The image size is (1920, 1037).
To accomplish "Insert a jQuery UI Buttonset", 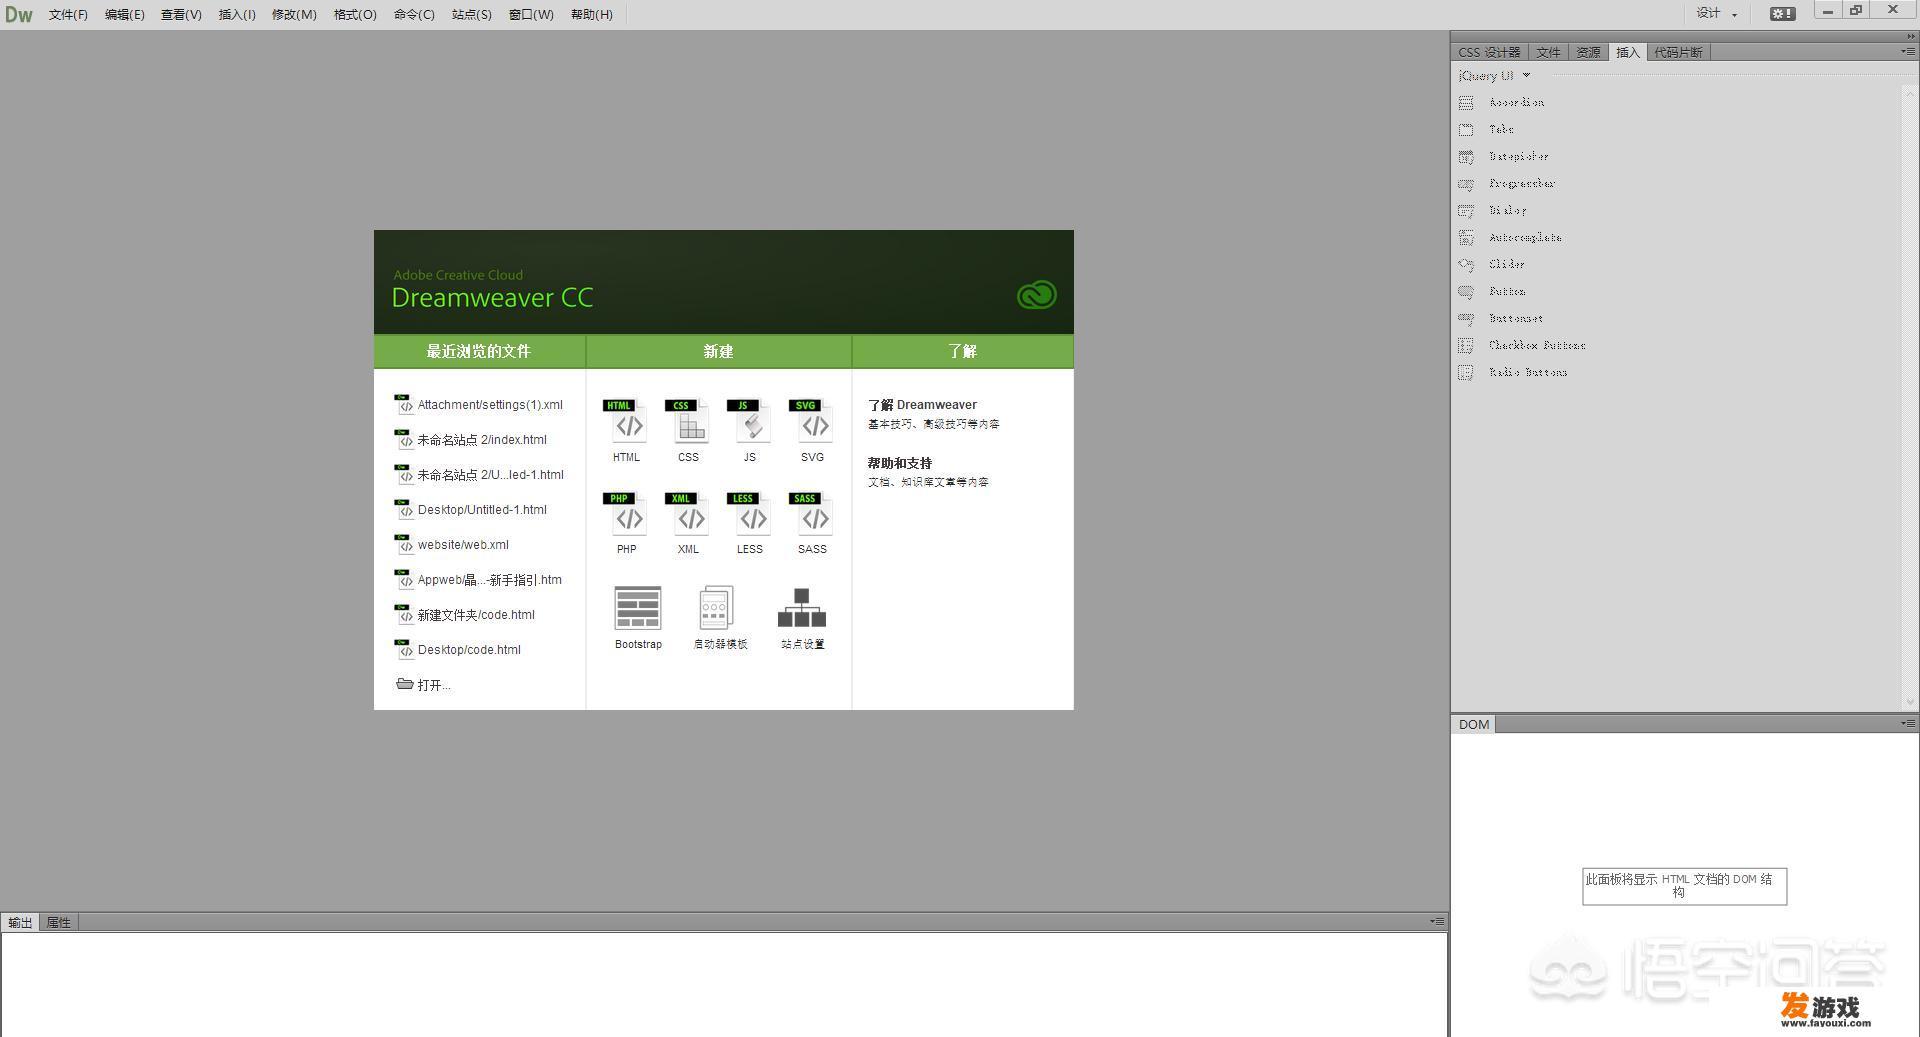I will click(1501, 318).
